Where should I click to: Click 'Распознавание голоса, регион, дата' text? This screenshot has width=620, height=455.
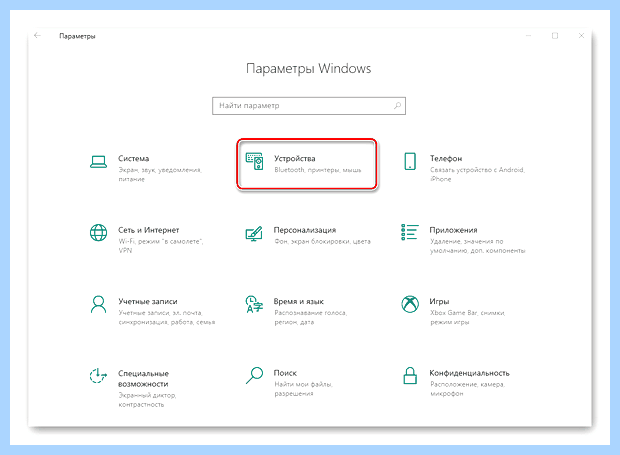[310, 317]
